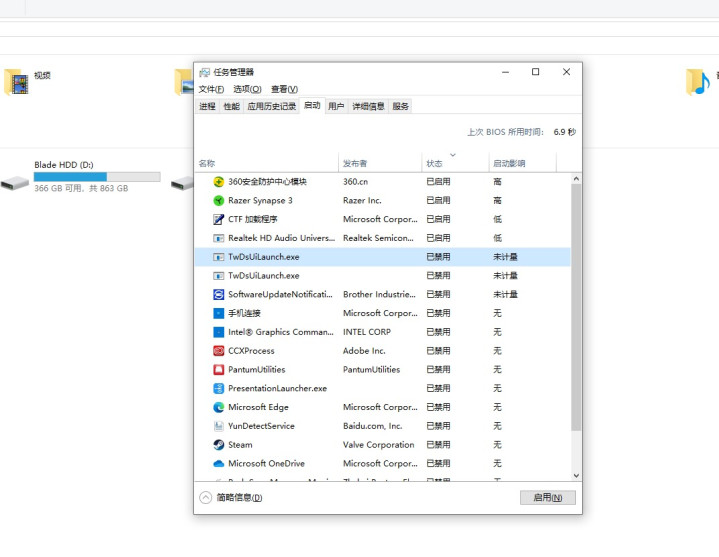719x557 pixels.
Task: Click the YunDetectService entry name
Action: click(x=261, y=426)
